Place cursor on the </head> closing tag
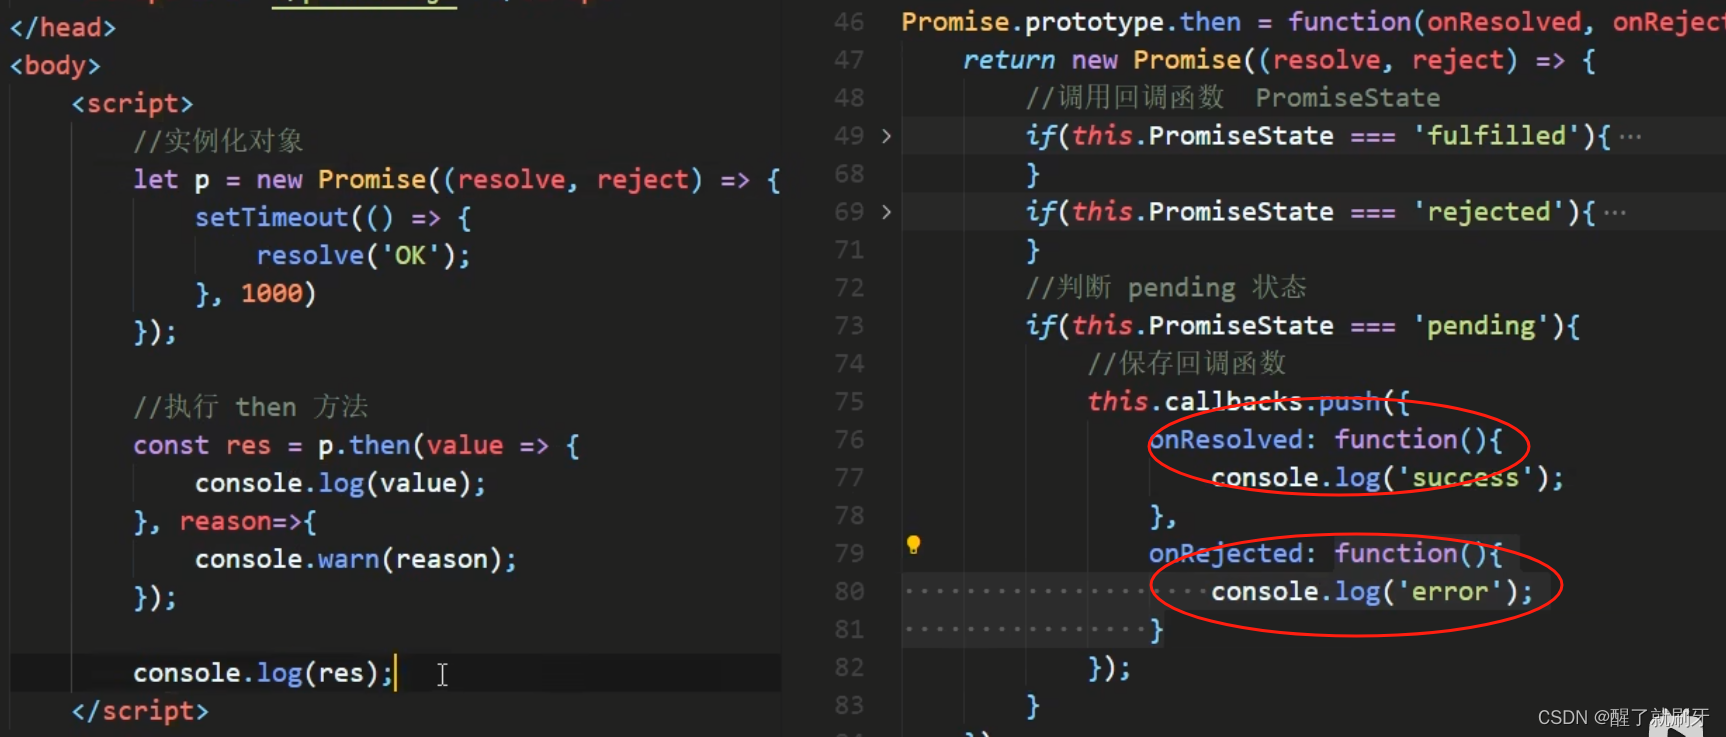1726x737 pixels. tap(63, 27)
